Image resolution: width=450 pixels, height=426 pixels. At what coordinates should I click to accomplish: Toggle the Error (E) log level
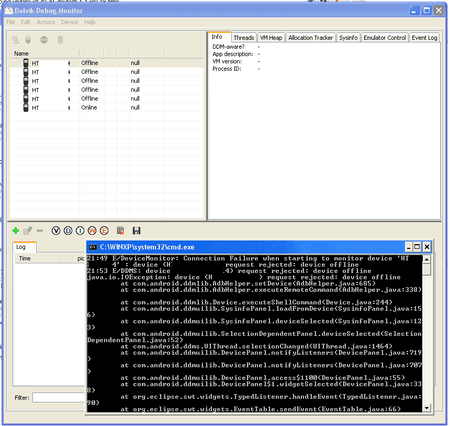(104, 231)
